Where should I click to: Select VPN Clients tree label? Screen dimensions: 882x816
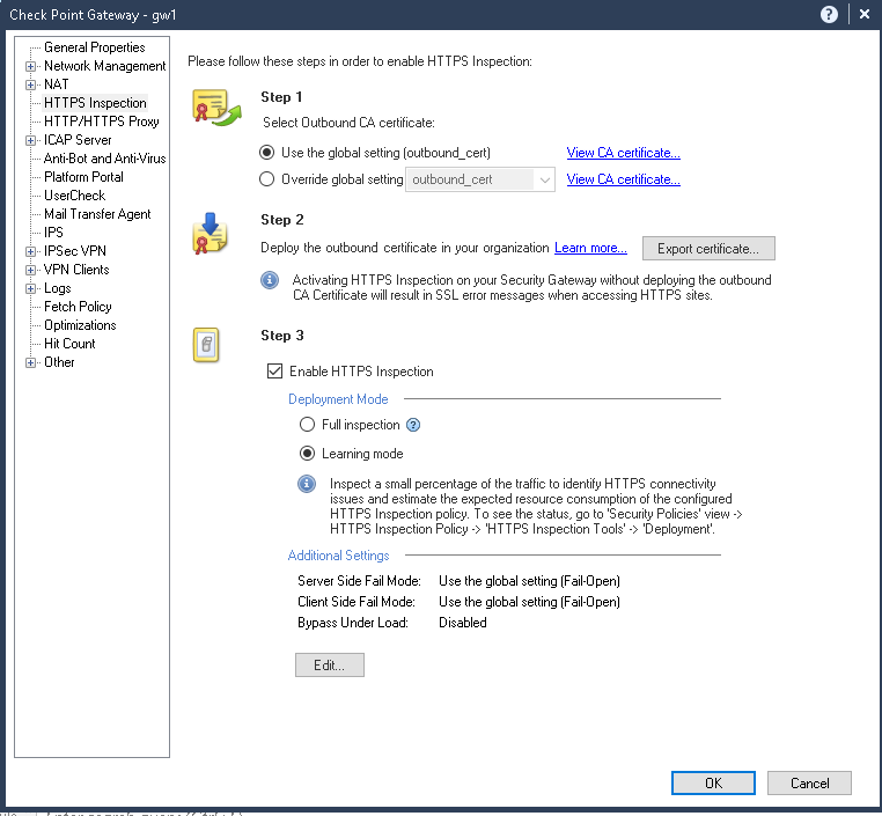(76, 269)
